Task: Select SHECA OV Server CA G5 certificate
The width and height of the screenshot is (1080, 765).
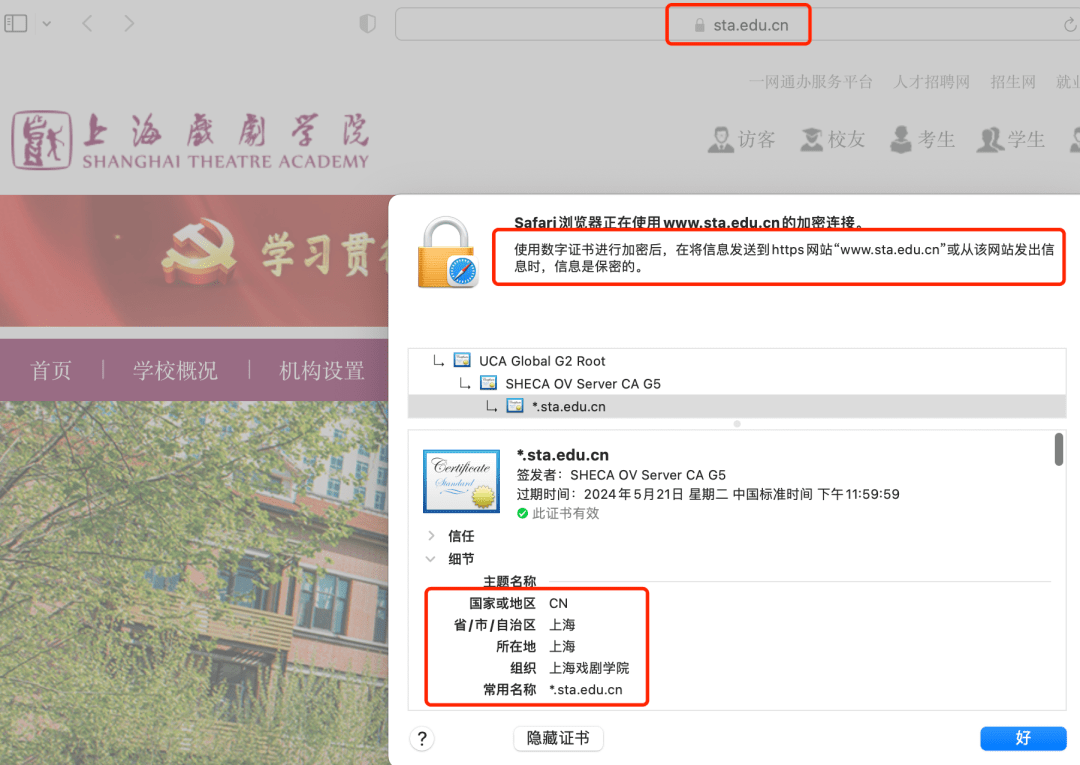Action: click(582, 383)
